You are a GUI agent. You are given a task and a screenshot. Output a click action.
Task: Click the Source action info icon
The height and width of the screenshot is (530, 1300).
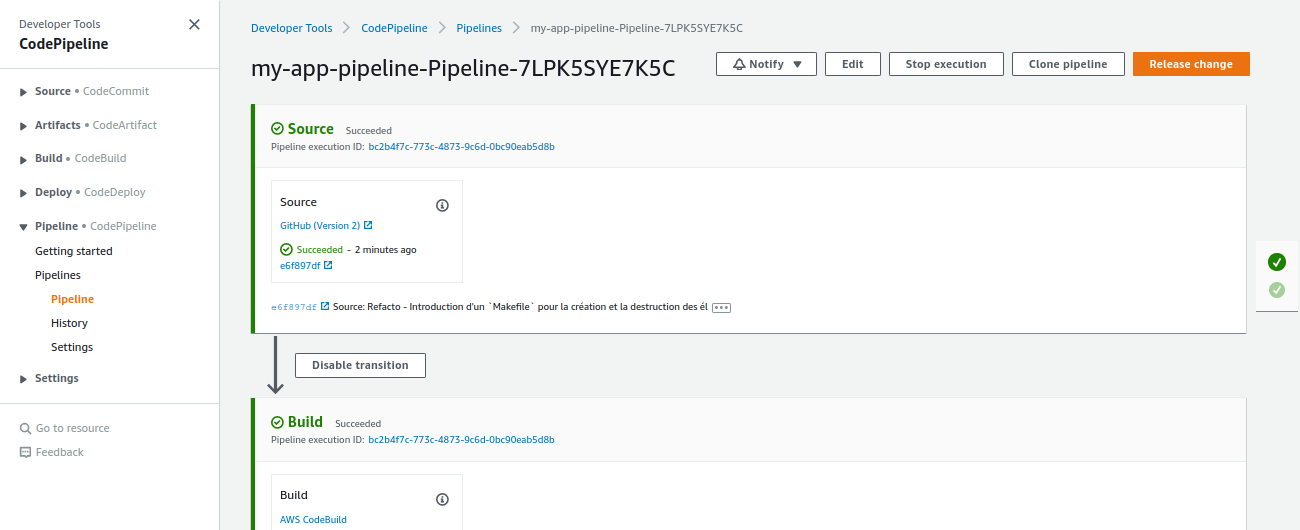(x=442, y=205)
